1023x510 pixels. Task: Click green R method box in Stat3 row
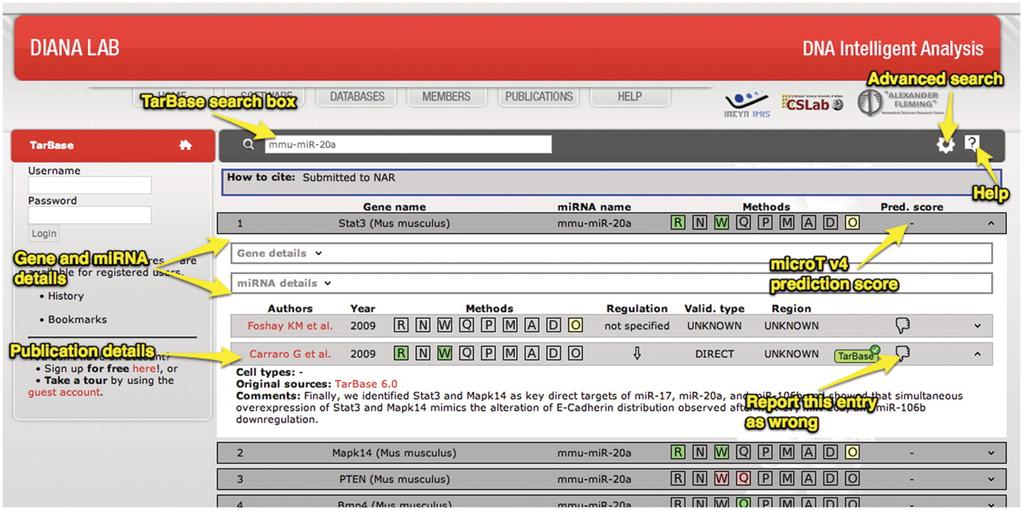tap(678, 223)
